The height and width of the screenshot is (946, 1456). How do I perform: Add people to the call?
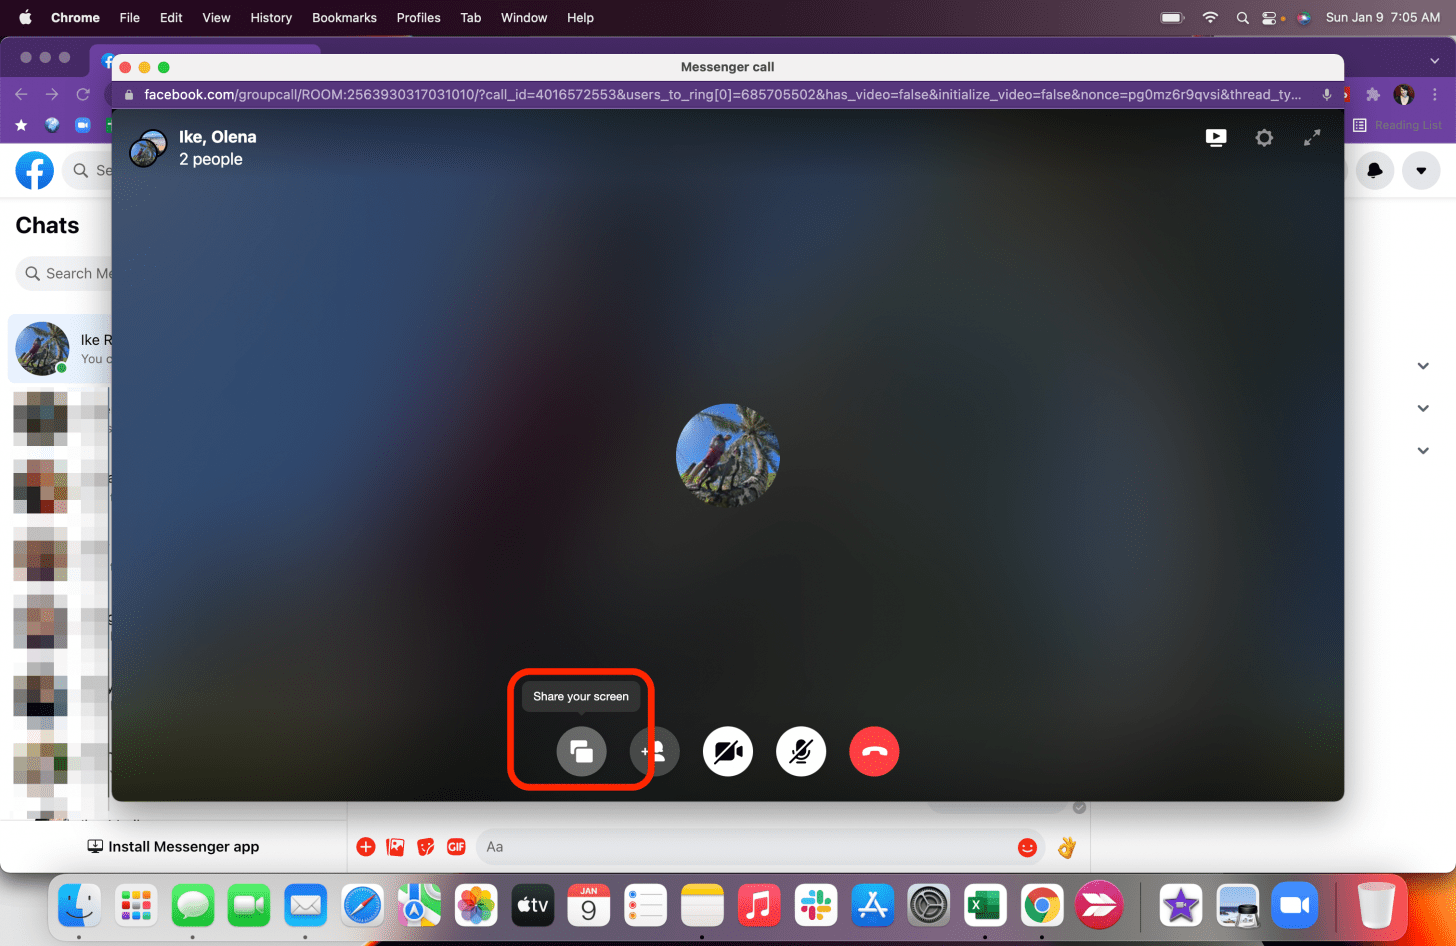(654, 751)
